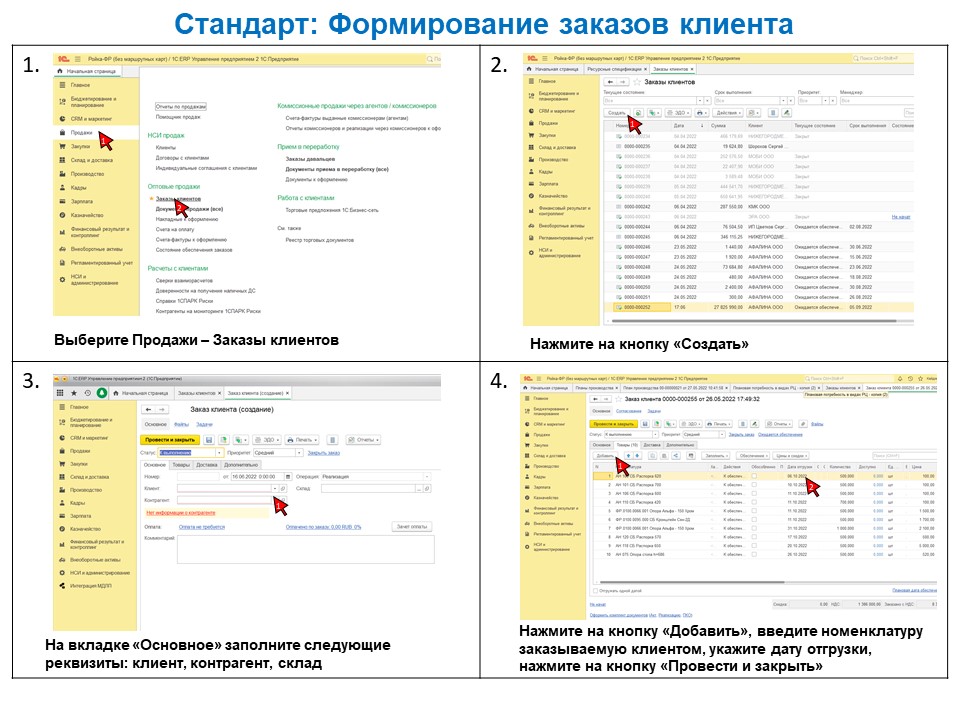Click open-record icon beside Клиент field in step 3
Screen dimensions: 960x720
(283, 488)
